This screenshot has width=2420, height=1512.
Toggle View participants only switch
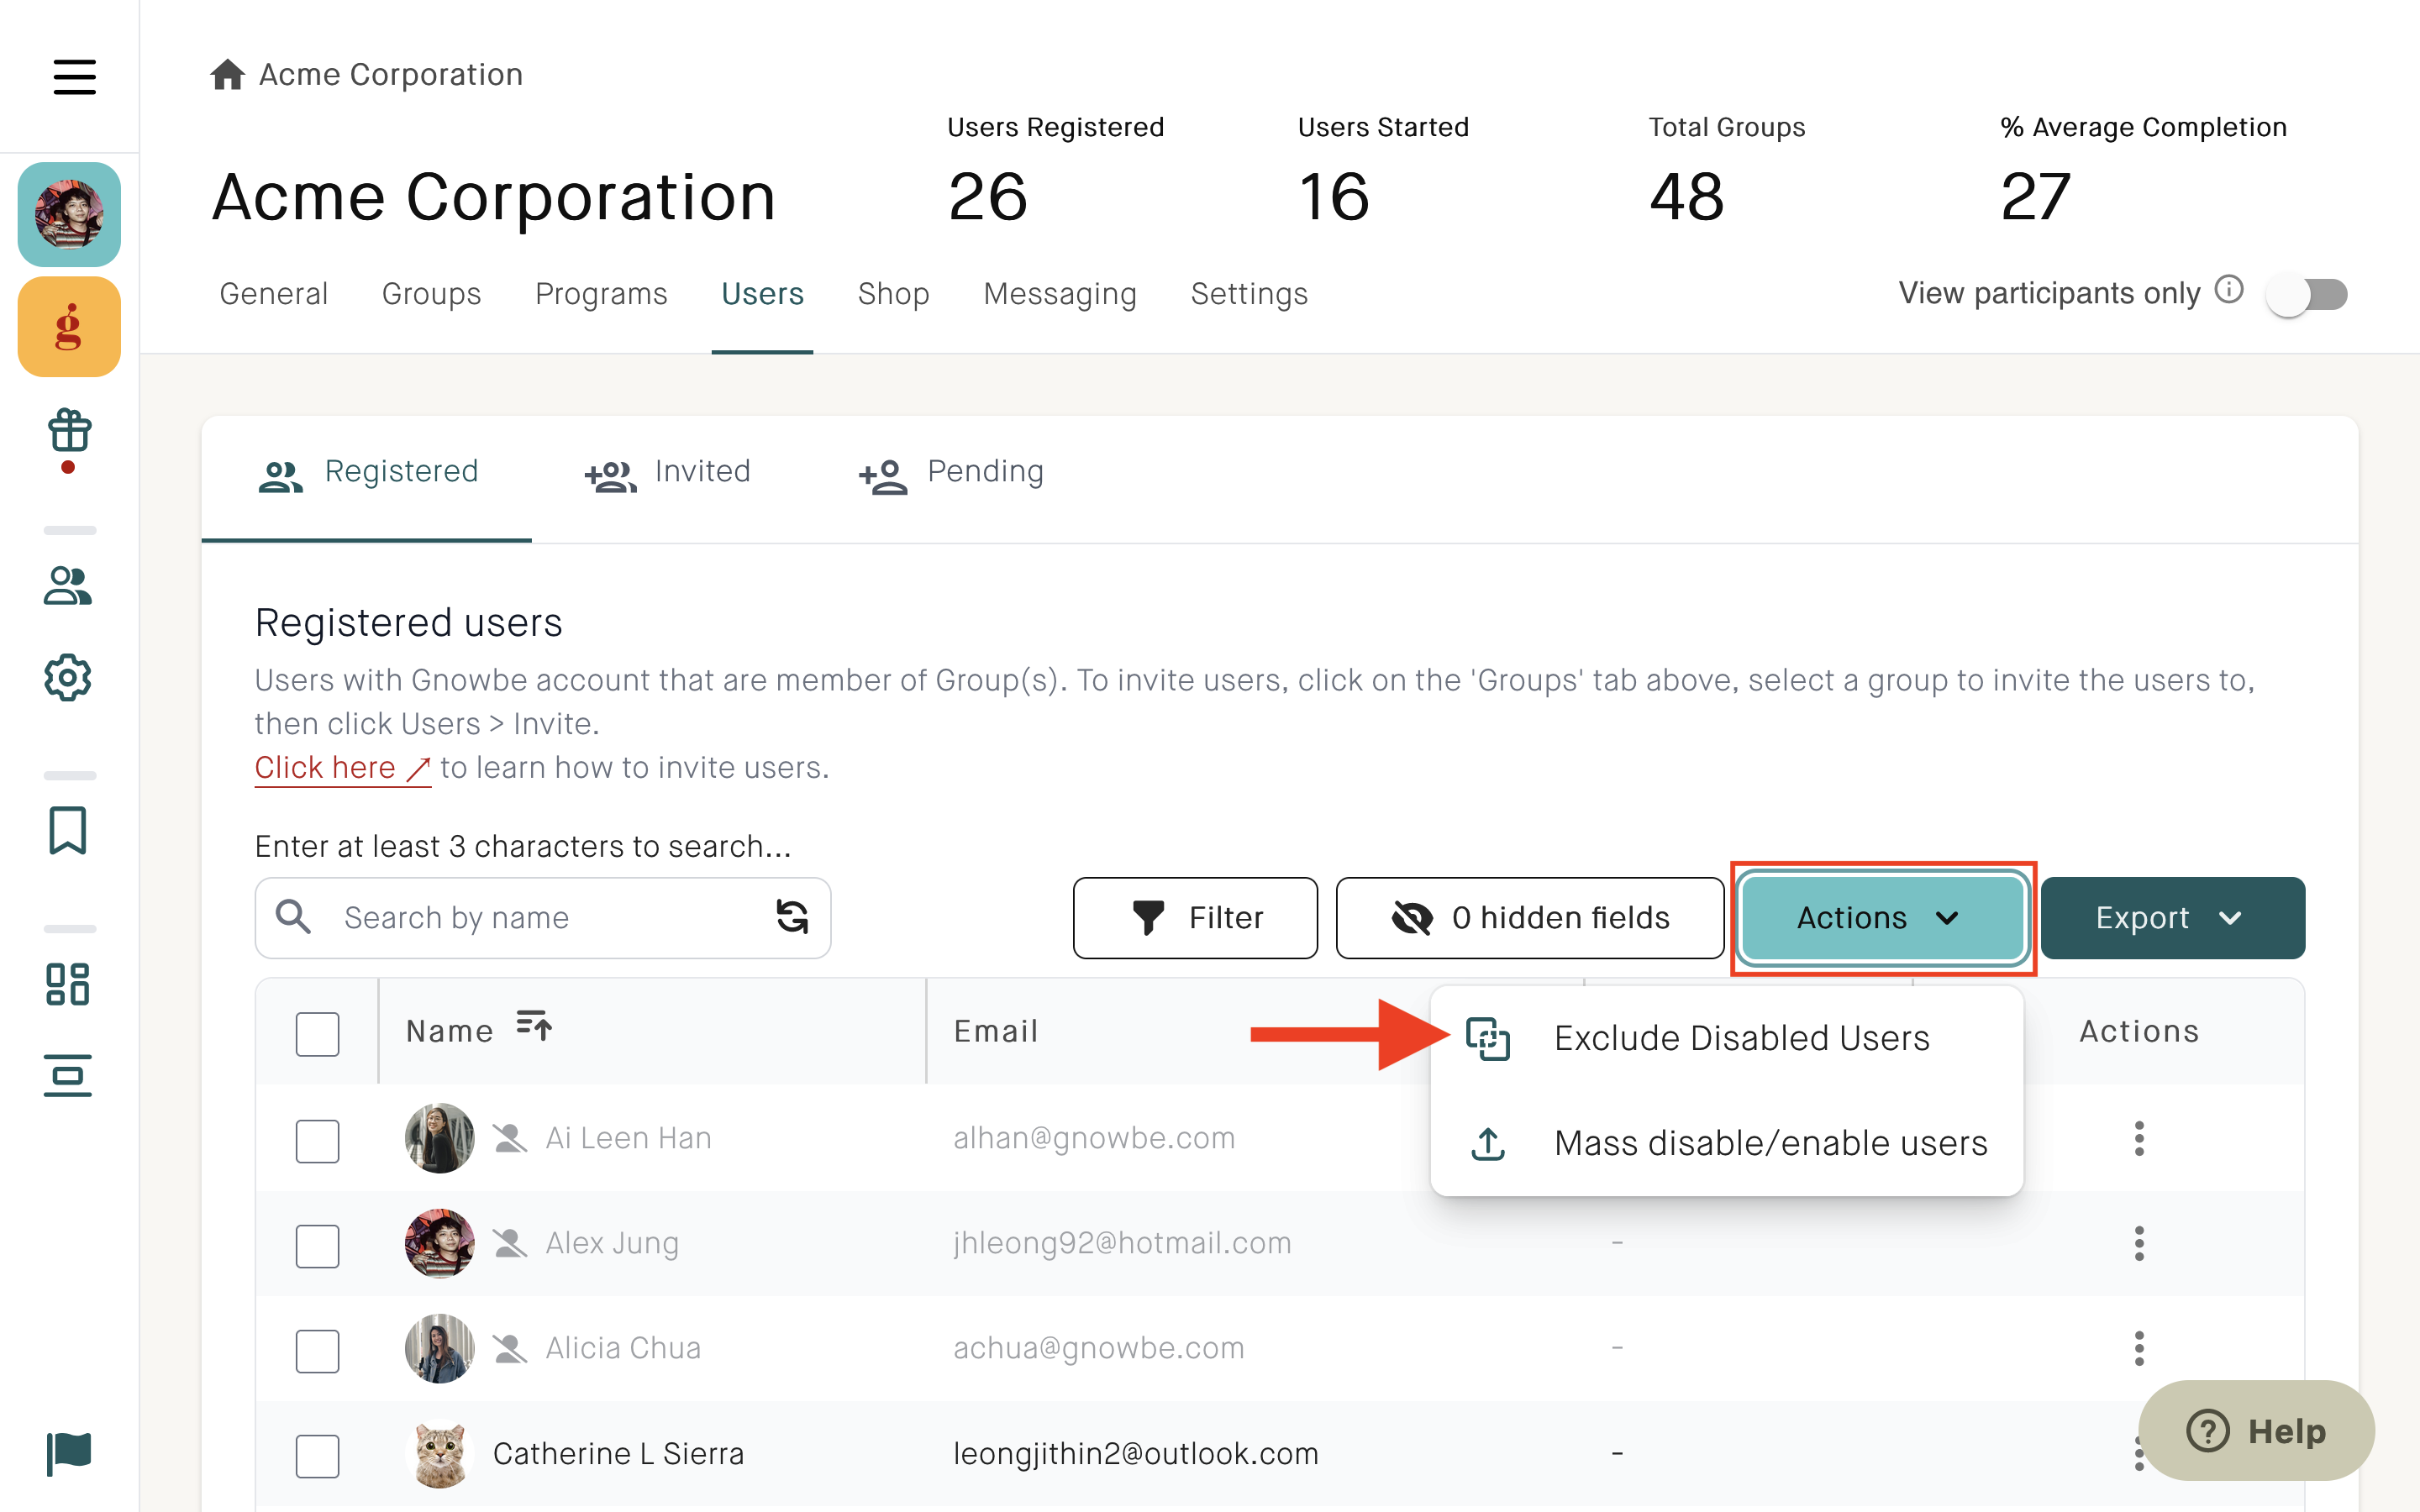[2307, 294]
